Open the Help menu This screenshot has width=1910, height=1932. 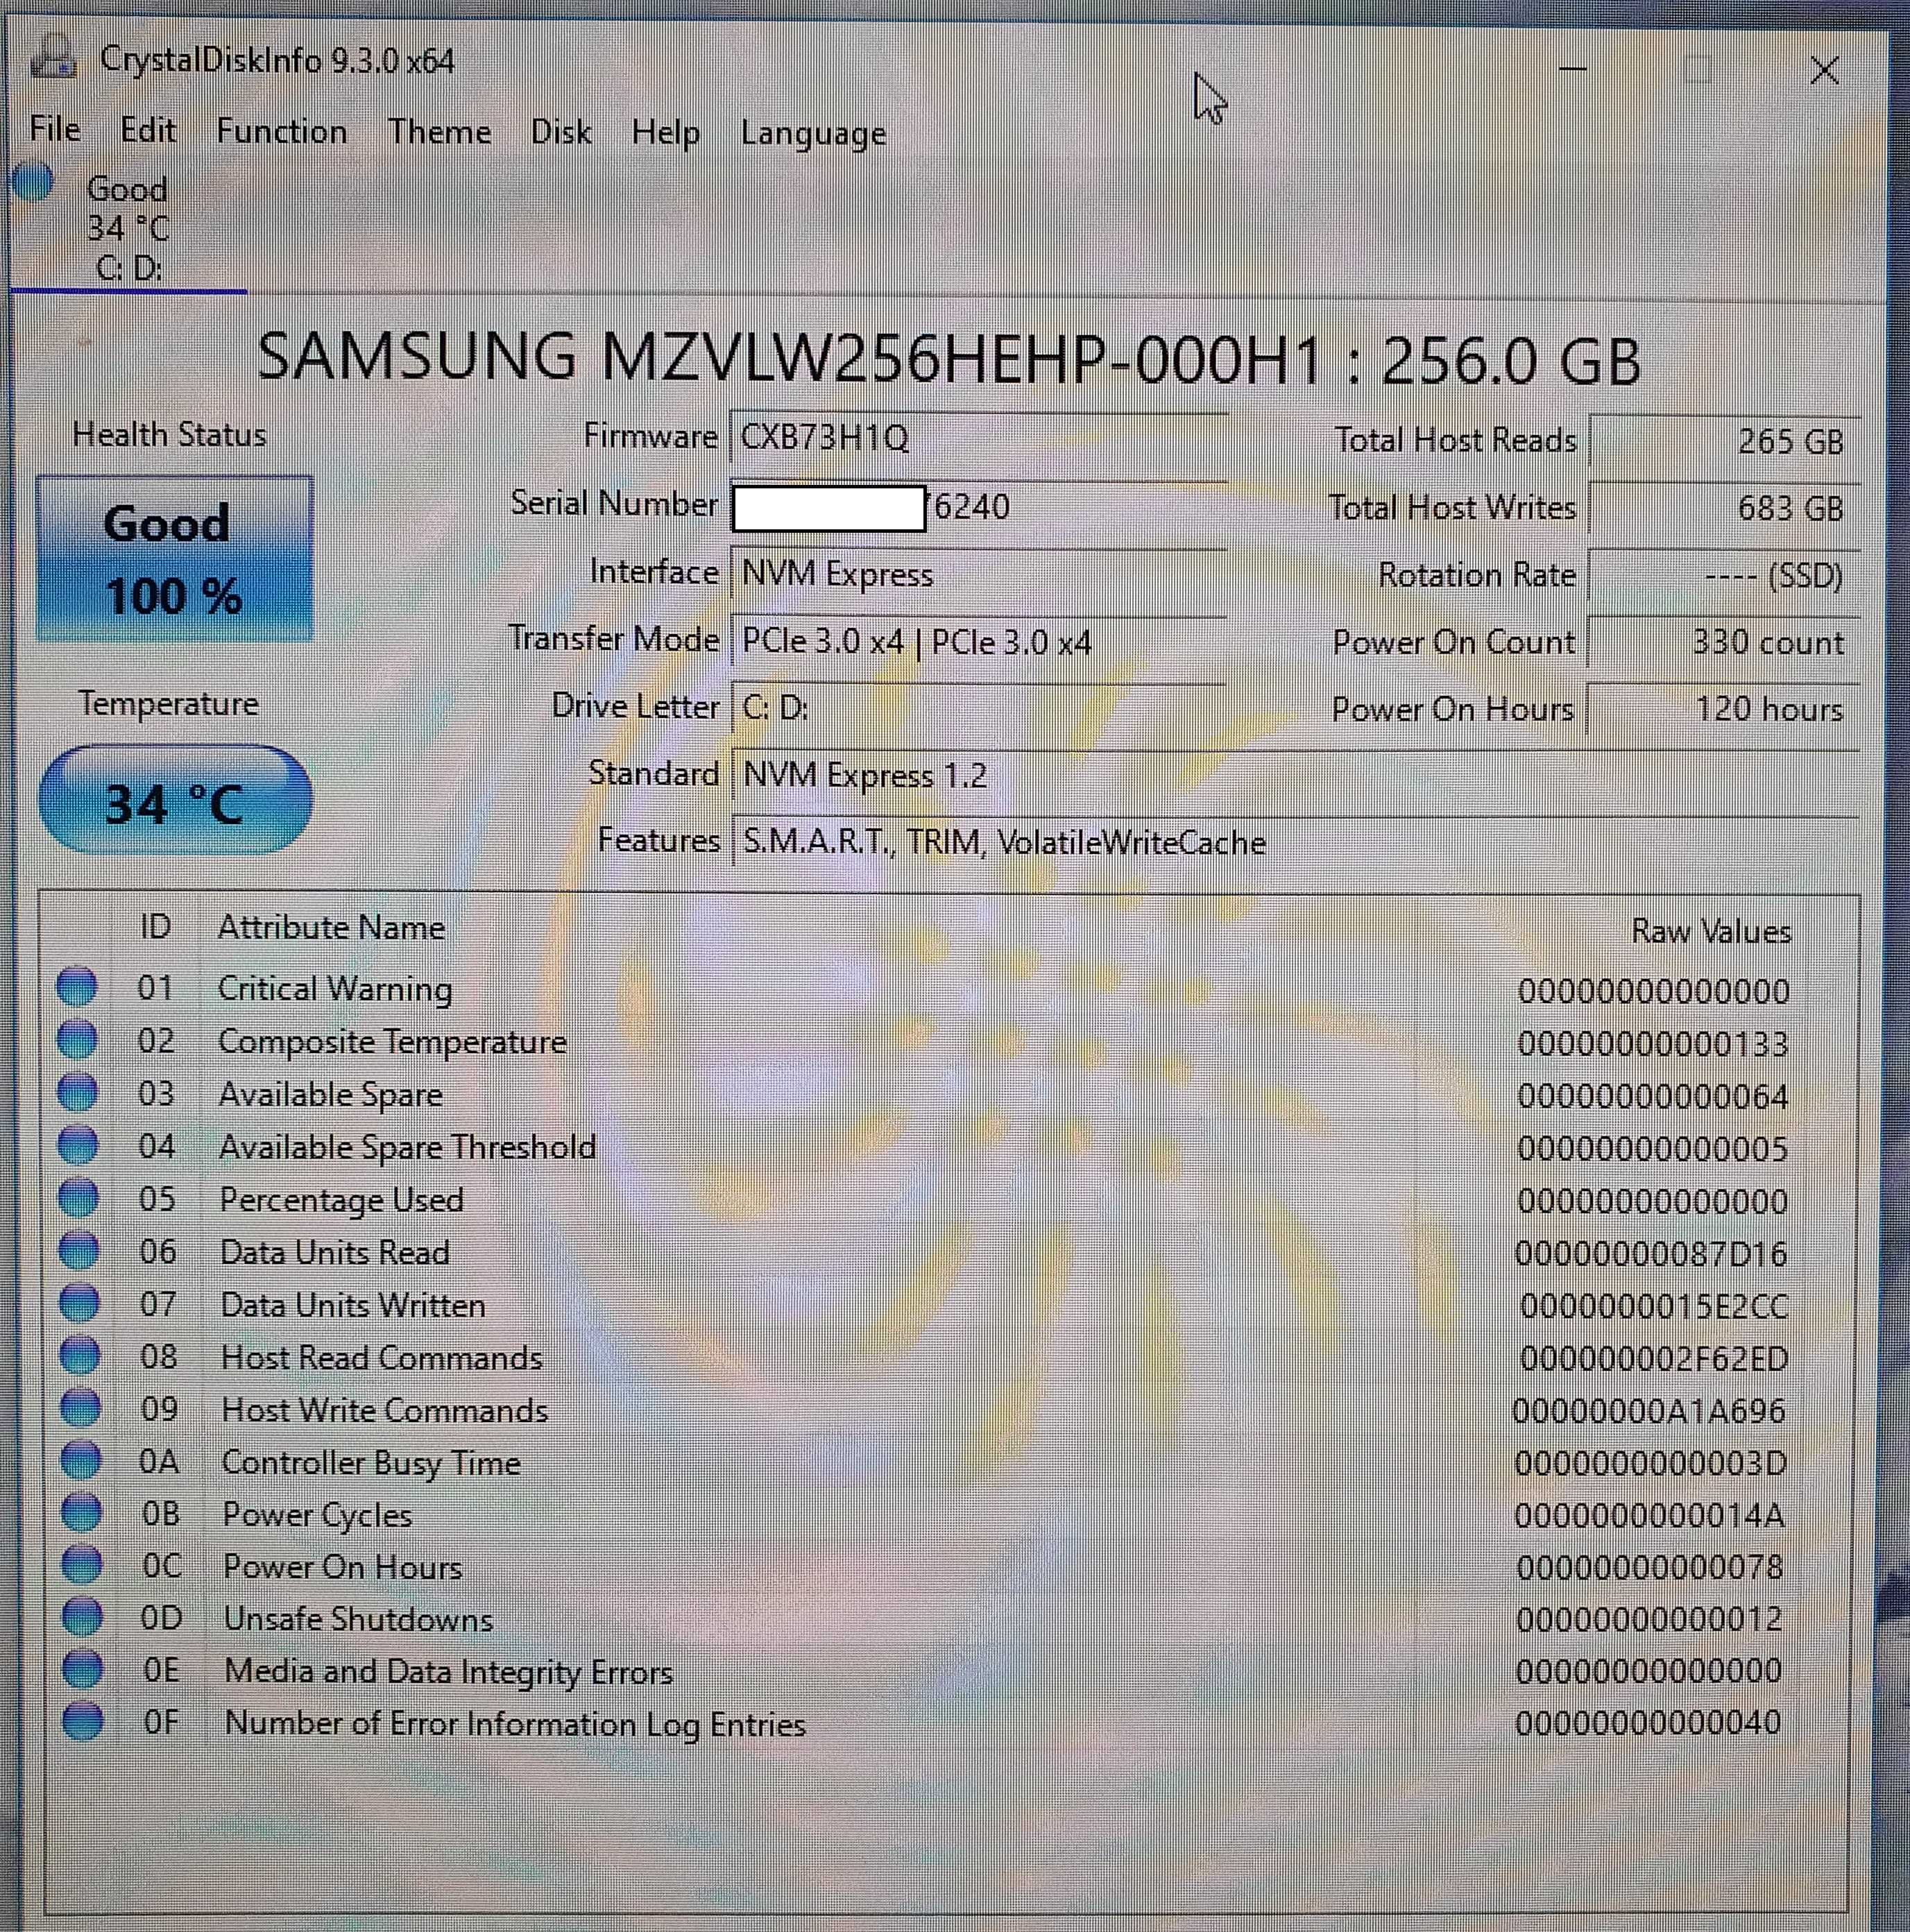[x=665, y=133]
